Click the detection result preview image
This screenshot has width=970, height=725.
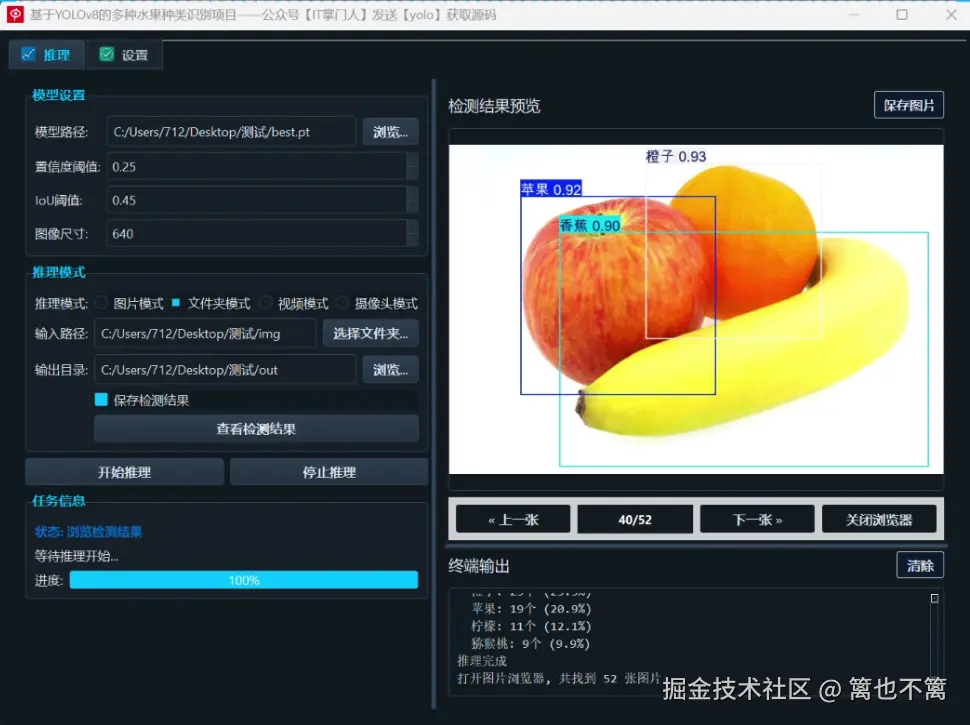pyautogui.click(x=696, y=309)
